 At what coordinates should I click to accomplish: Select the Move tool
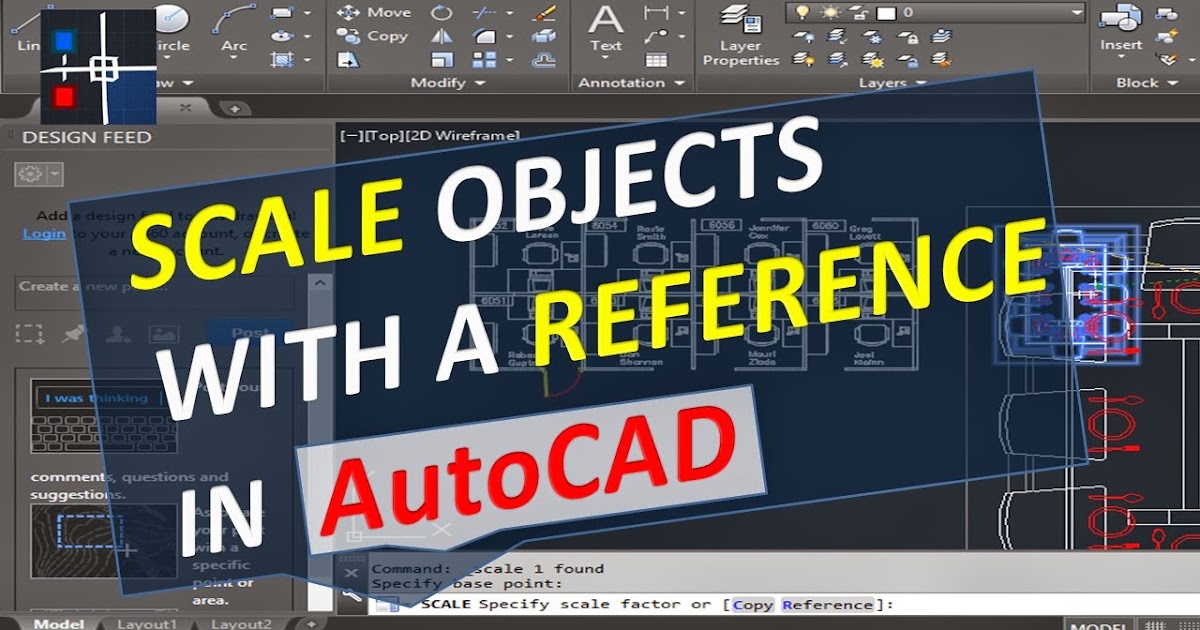(375, 12)
